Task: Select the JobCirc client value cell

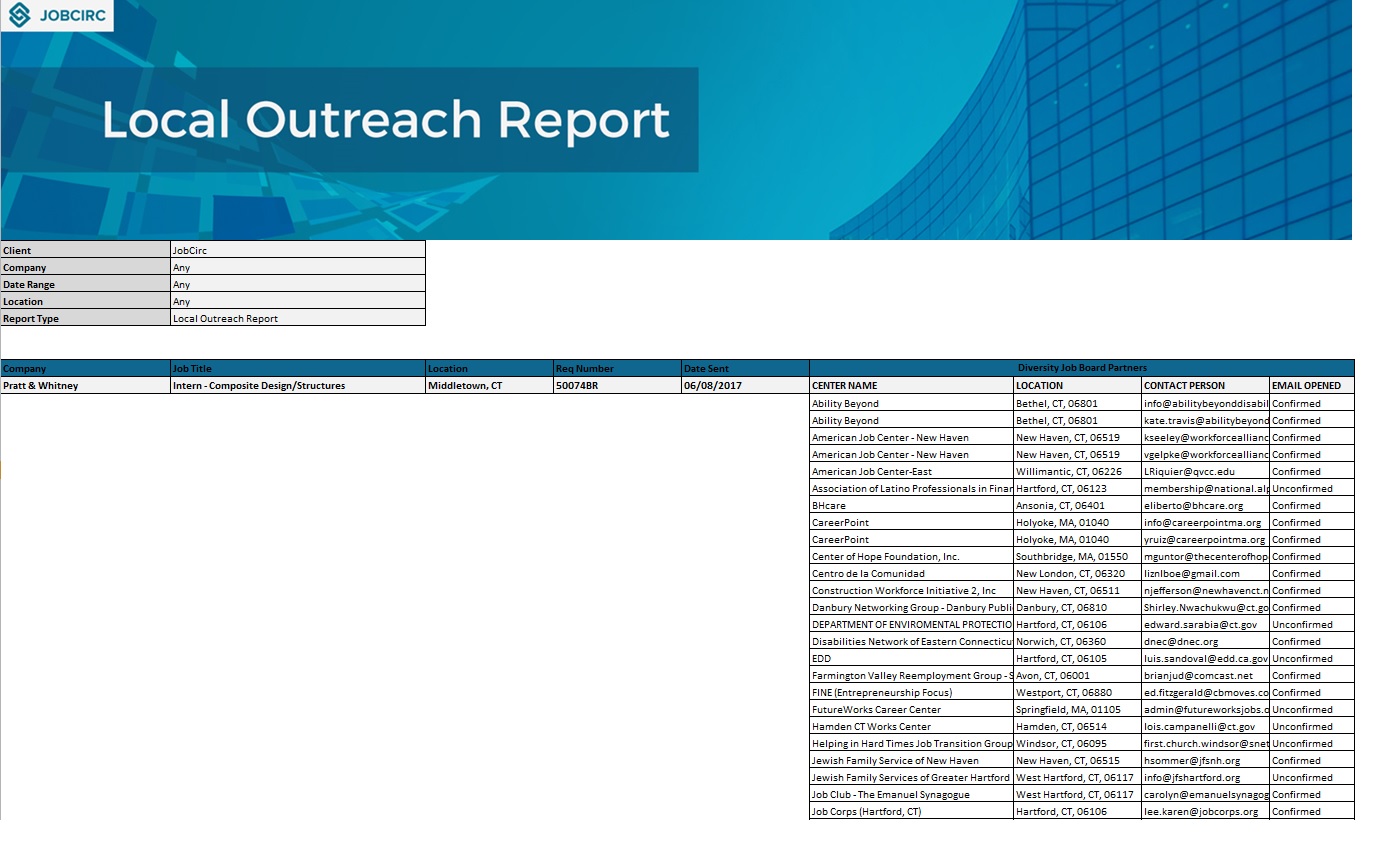Action: click(x=298, y=250)
